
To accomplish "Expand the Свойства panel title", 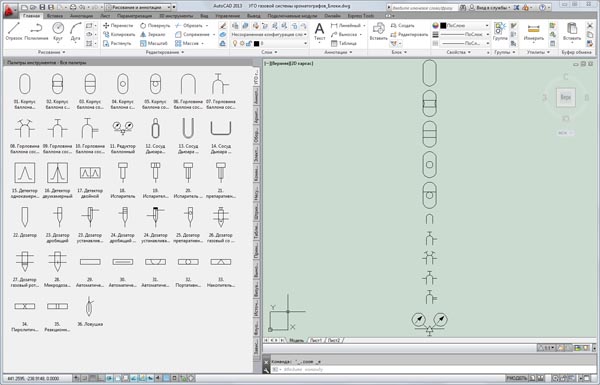I will tap(458, 52).
